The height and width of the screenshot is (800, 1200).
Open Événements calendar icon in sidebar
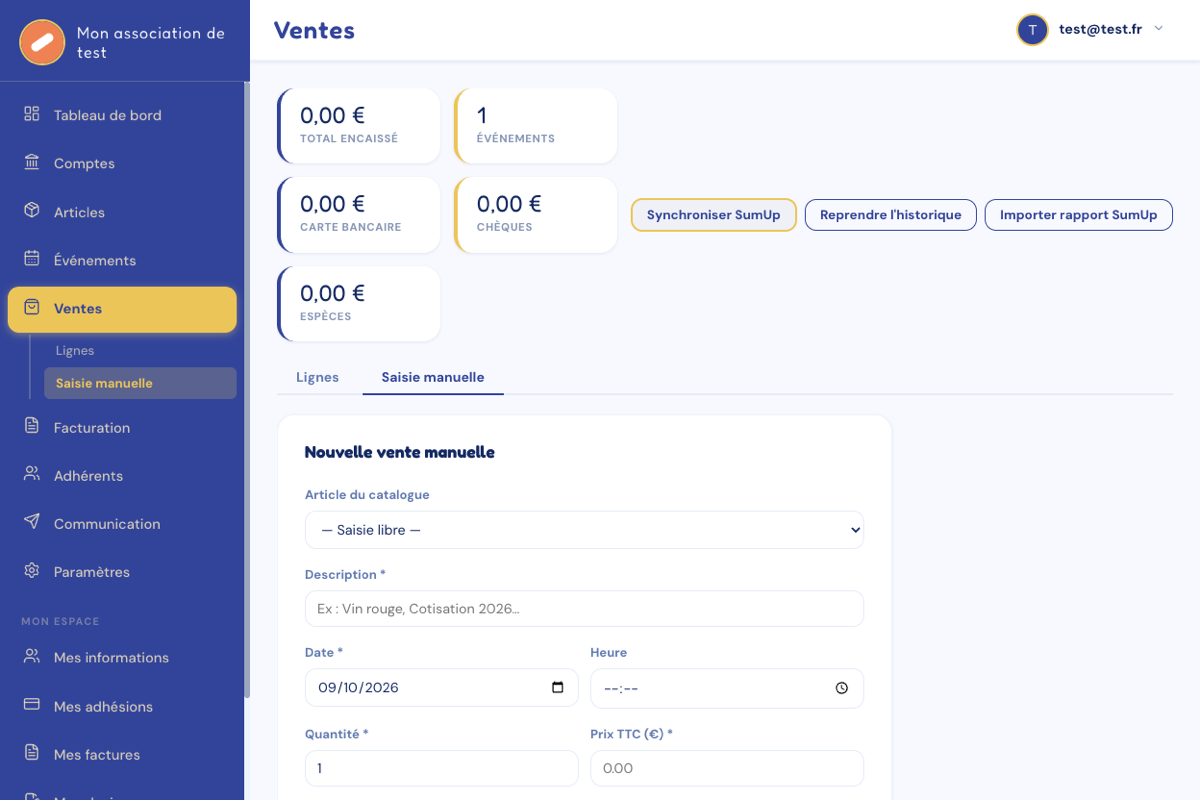pos(32,259)
